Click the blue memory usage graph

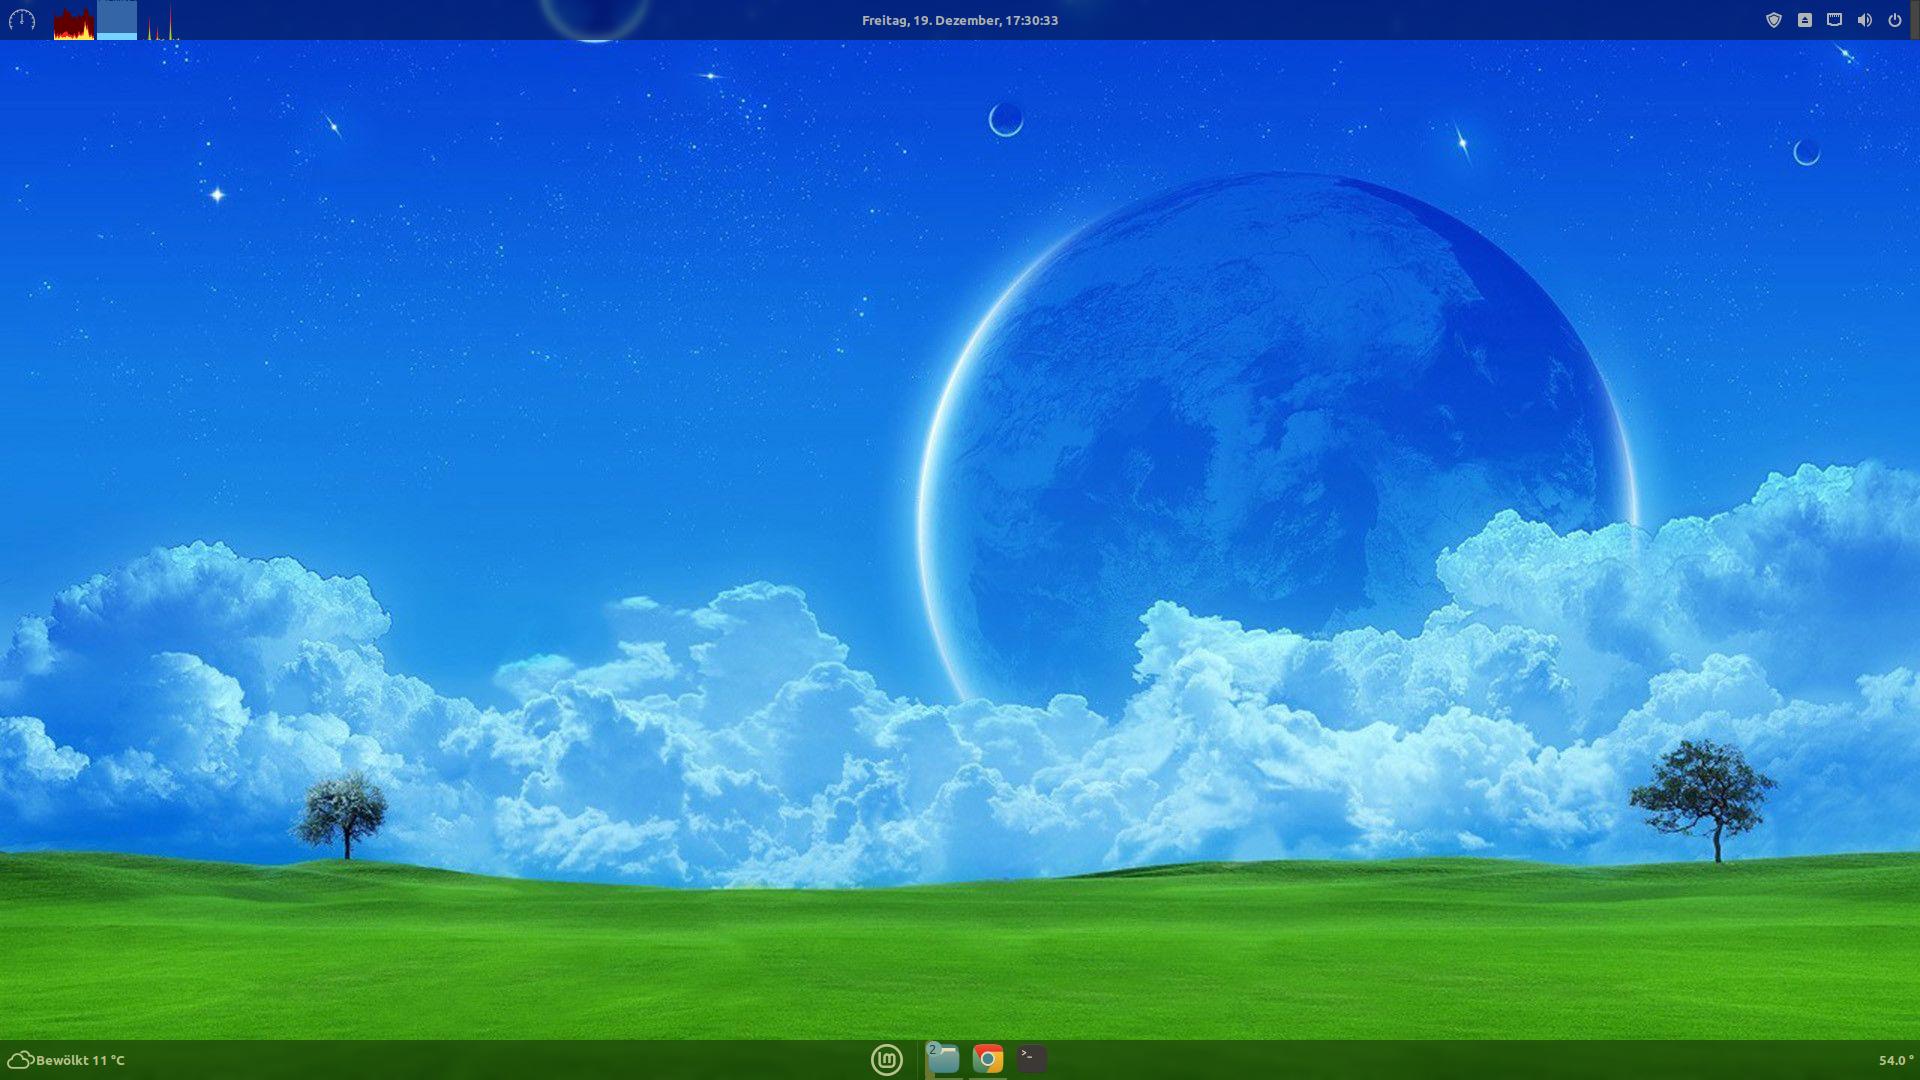[117, 22]
